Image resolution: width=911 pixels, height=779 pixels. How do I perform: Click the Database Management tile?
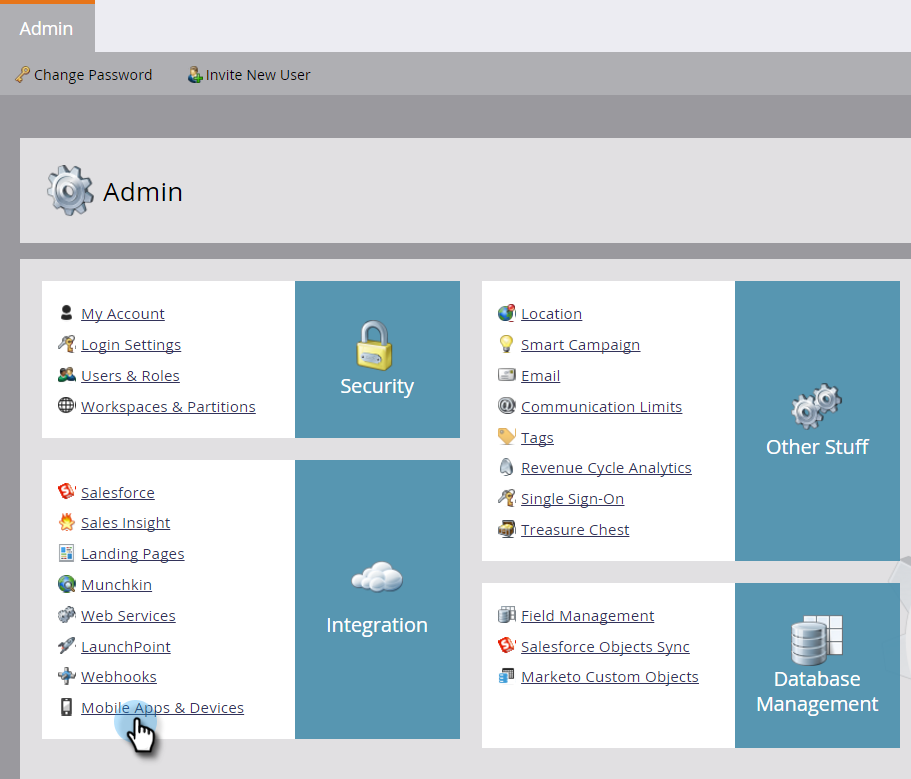click(817, 665)
